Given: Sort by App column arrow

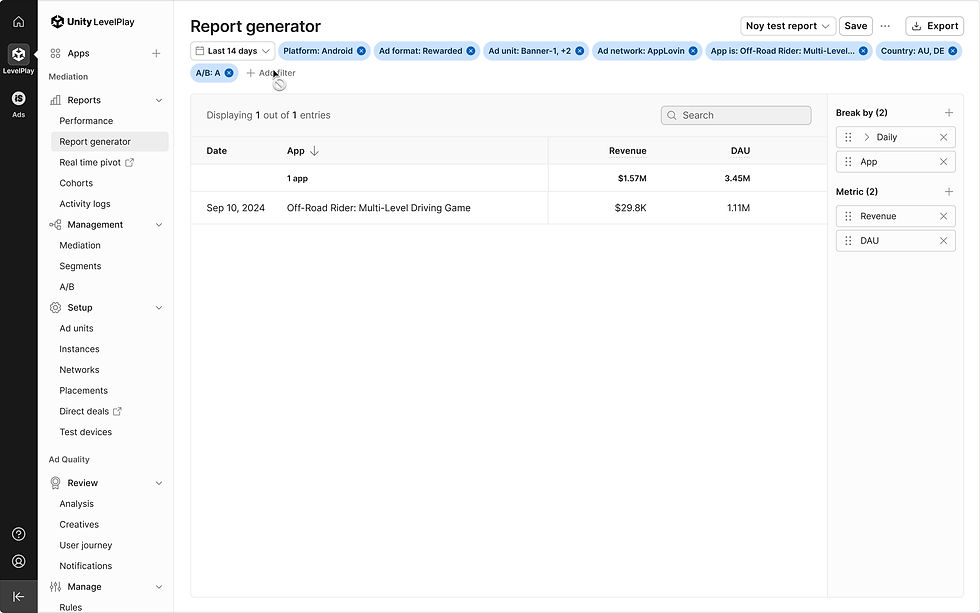Looking at the screenshot, I should click(x=314, y=151).
